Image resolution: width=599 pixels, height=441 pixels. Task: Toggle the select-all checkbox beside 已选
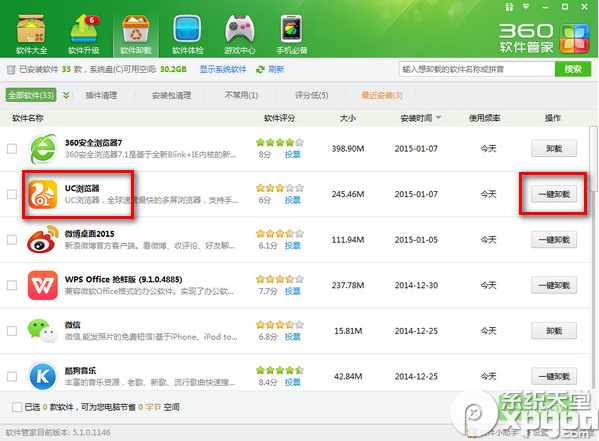(17, 407)
